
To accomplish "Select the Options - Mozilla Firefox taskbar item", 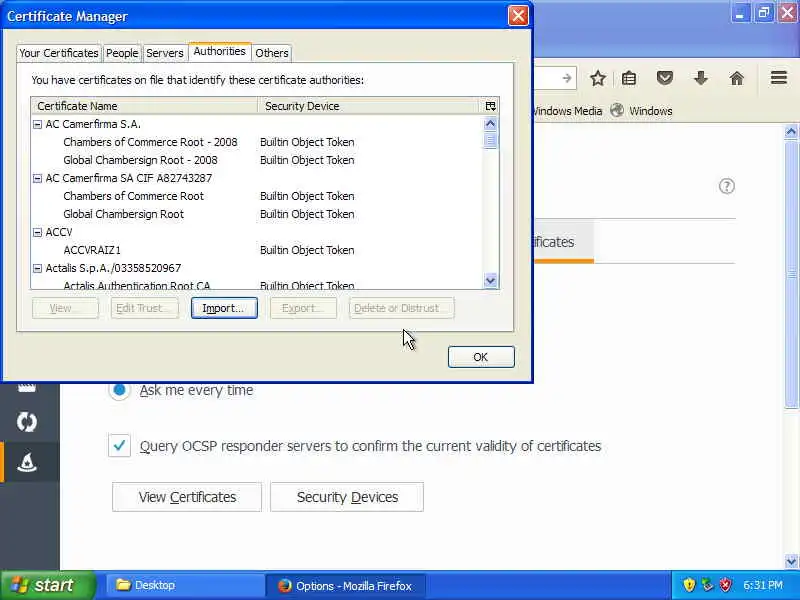I will pyautogui.click(x=345, y=586).
